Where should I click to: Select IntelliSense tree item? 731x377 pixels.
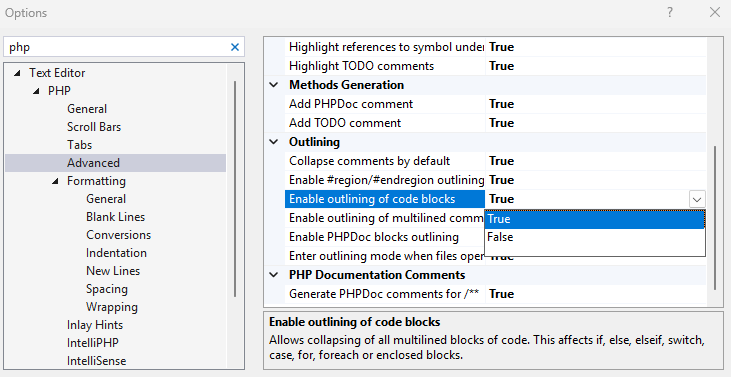[97, 361]
